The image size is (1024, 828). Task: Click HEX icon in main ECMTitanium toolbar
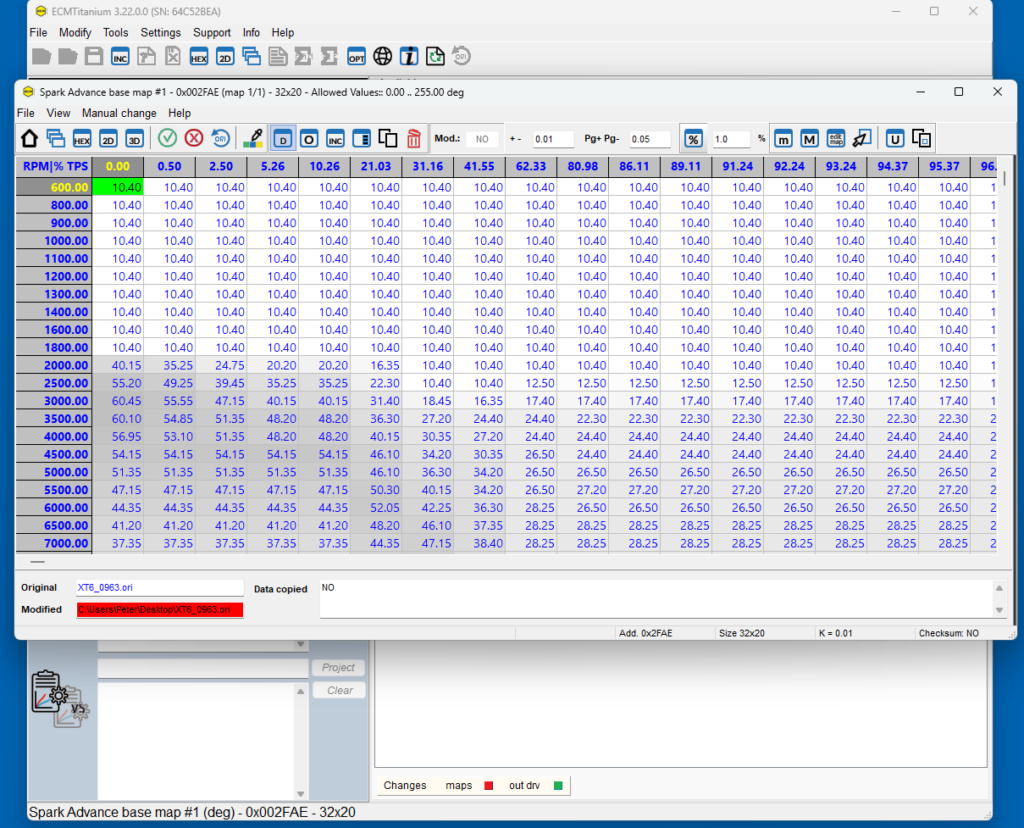199,57
